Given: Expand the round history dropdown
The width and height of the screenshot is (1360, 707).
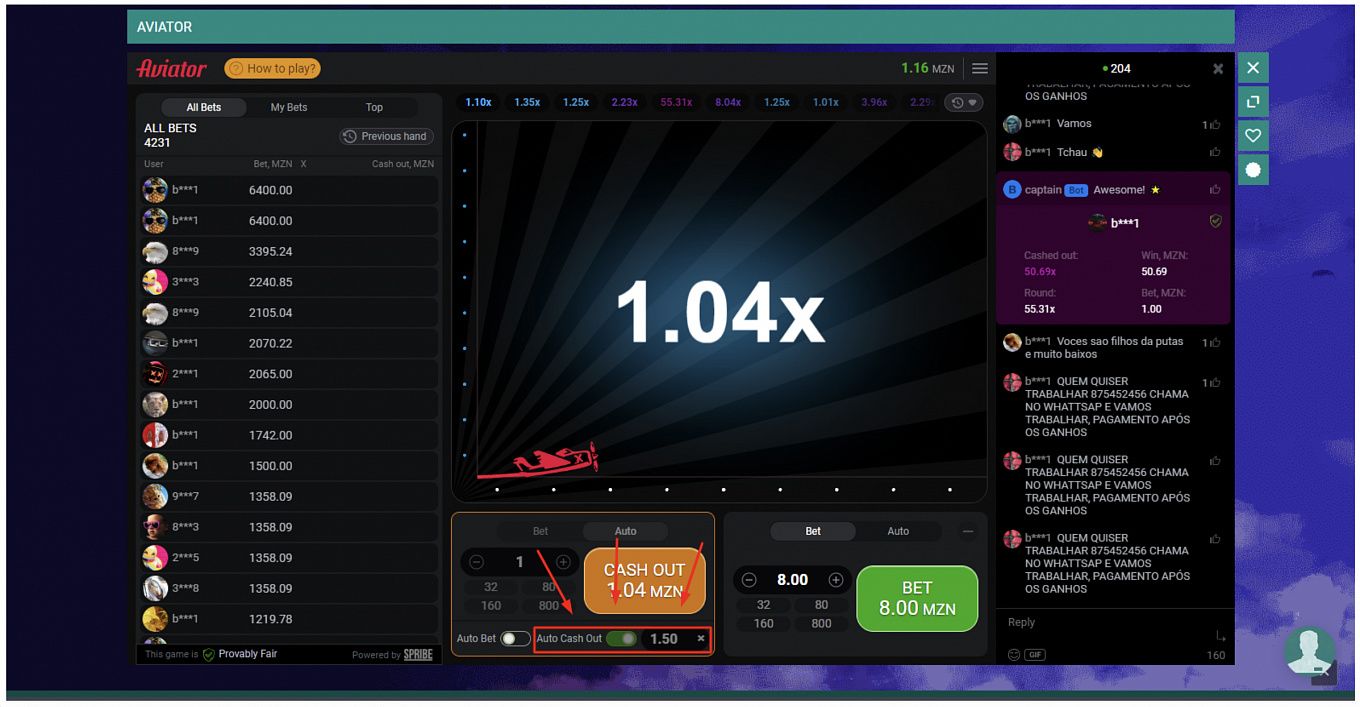Looking at the screenshot, I should (964, 103).
